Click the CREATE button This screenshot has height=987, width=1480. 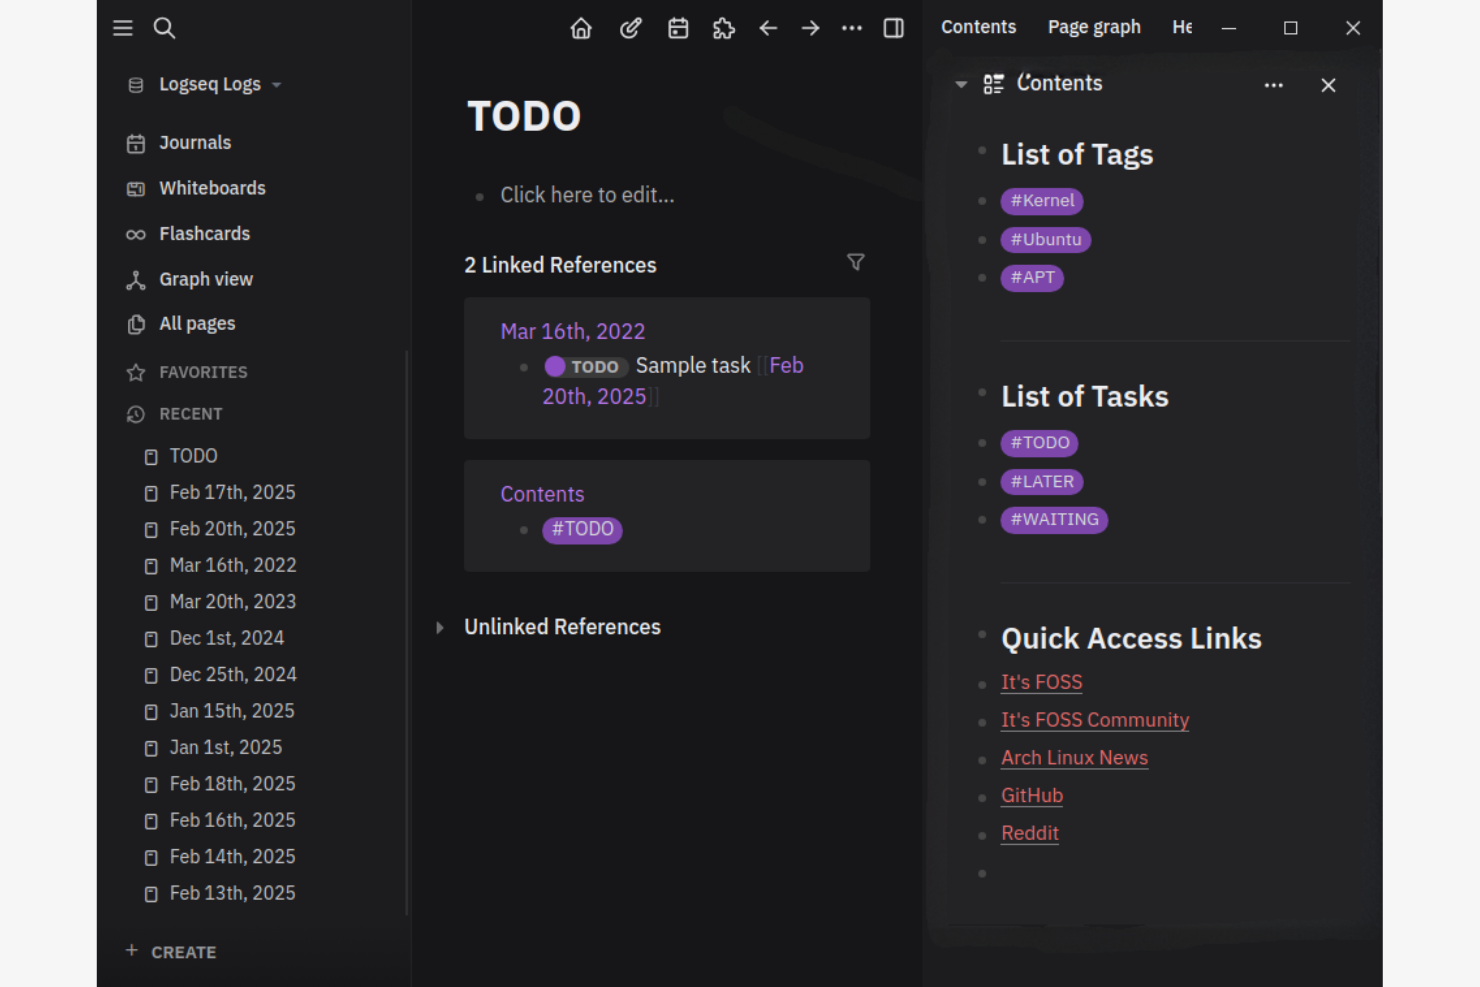click(170, 951)
